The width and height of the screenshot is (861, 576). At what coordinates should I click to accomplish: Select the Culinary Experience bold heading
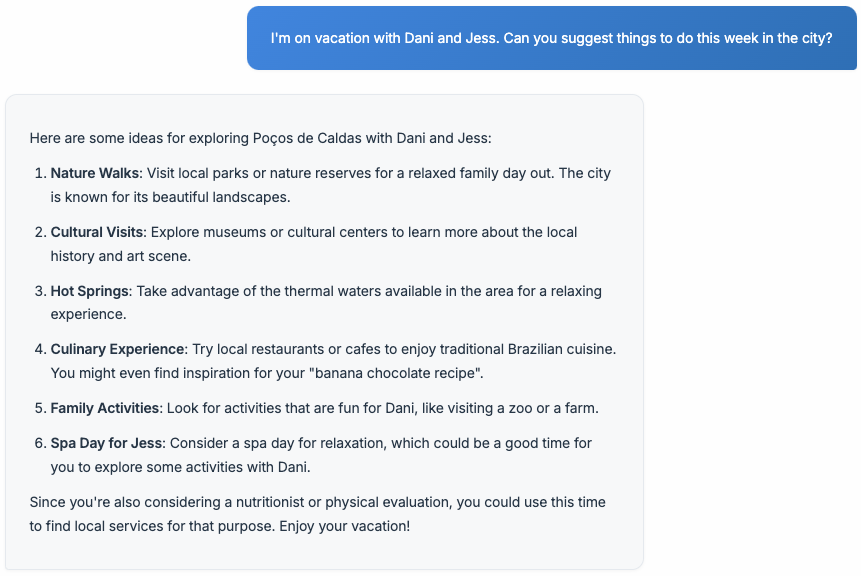pyautogui.click(x=118, y=349)
